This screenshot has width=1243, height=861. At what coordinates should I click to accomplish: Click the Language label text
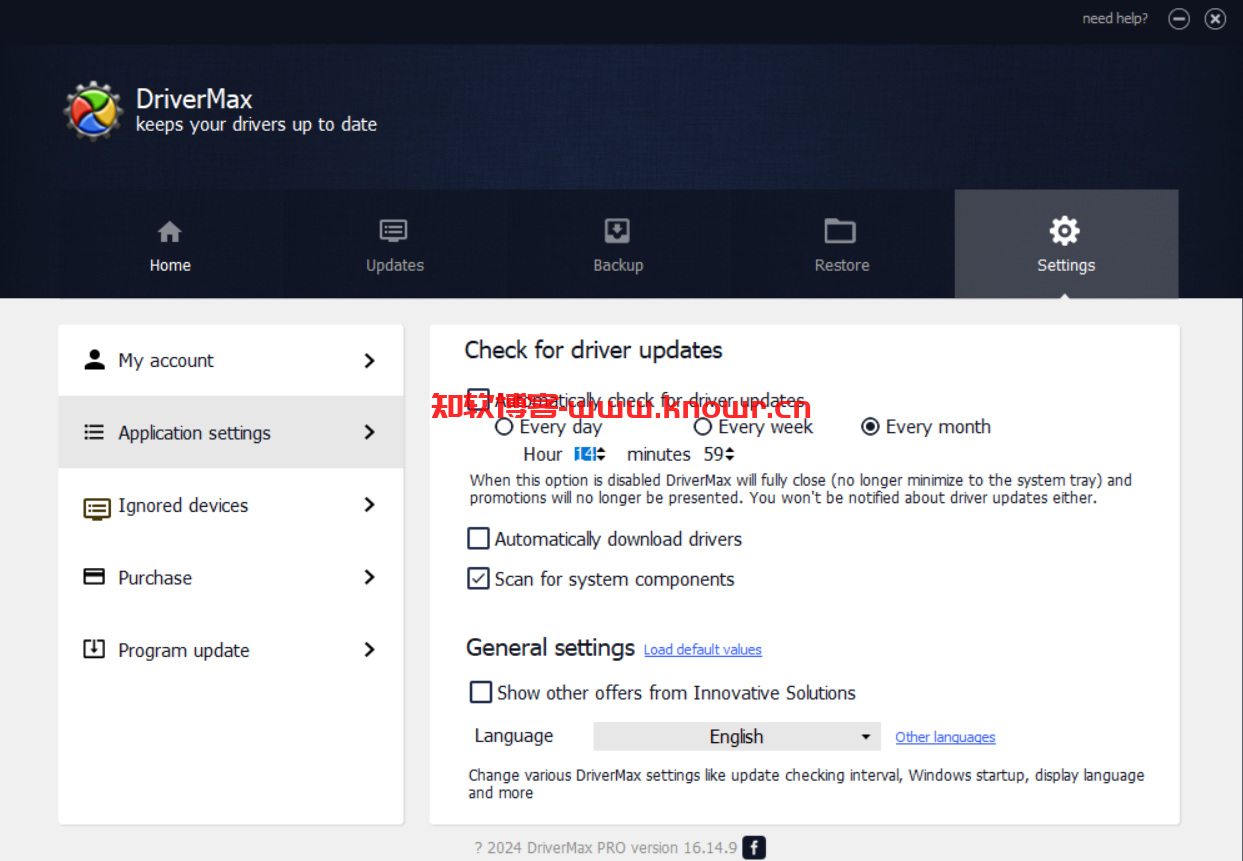(x=514, y=736)
